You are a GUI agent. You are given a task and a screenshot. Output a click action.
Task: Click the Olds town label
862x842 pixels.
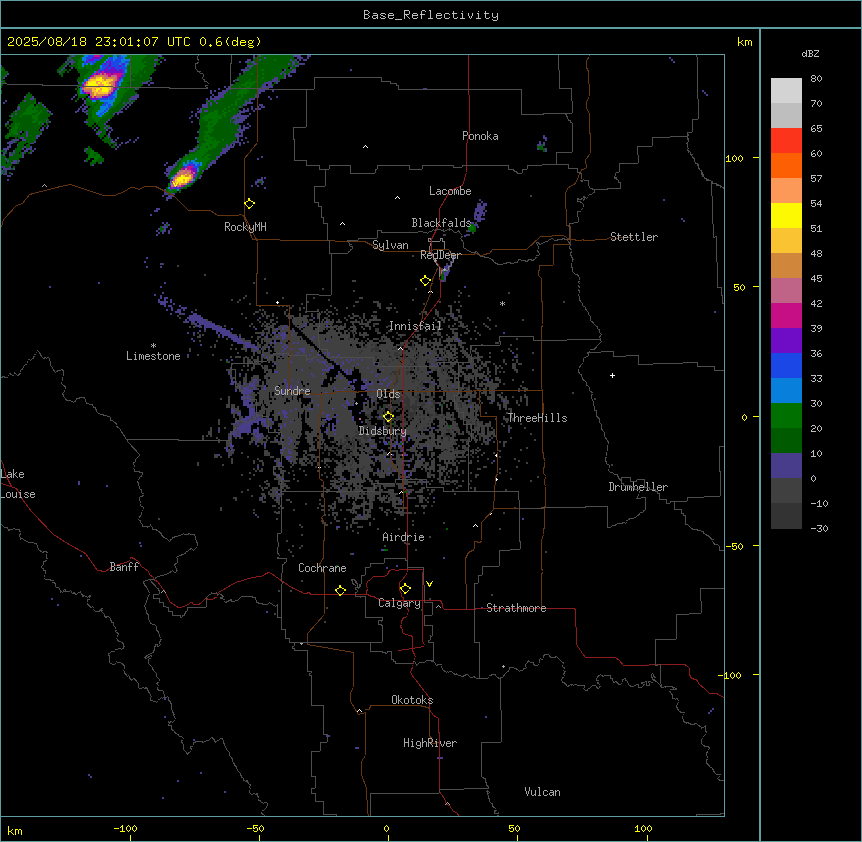(388, 394)
